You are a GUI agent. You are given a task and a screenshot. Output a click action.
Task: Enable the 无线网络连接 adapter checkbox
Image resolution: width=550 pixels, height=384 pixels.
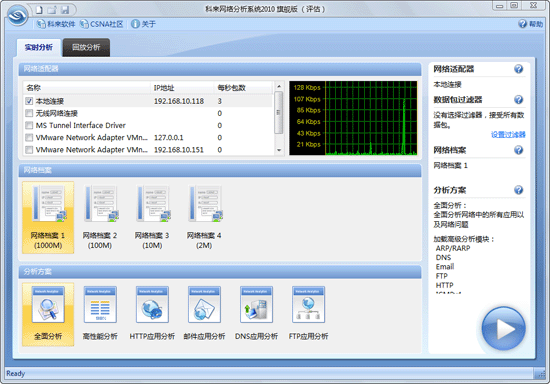click(29, 113)
